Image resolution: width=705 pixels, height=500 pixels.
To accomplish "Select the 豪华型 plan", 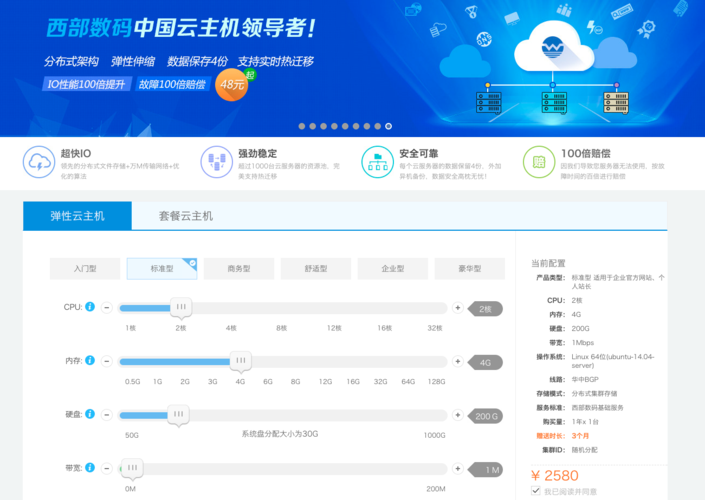I will [x=469, y=268].
